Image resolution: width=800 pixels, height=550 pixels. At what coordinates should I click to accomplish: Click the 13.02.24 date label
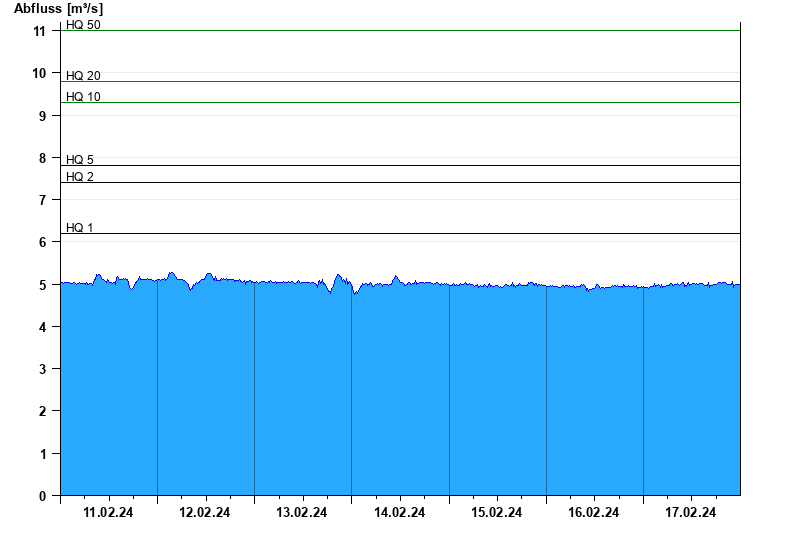[x=302, y=512]
